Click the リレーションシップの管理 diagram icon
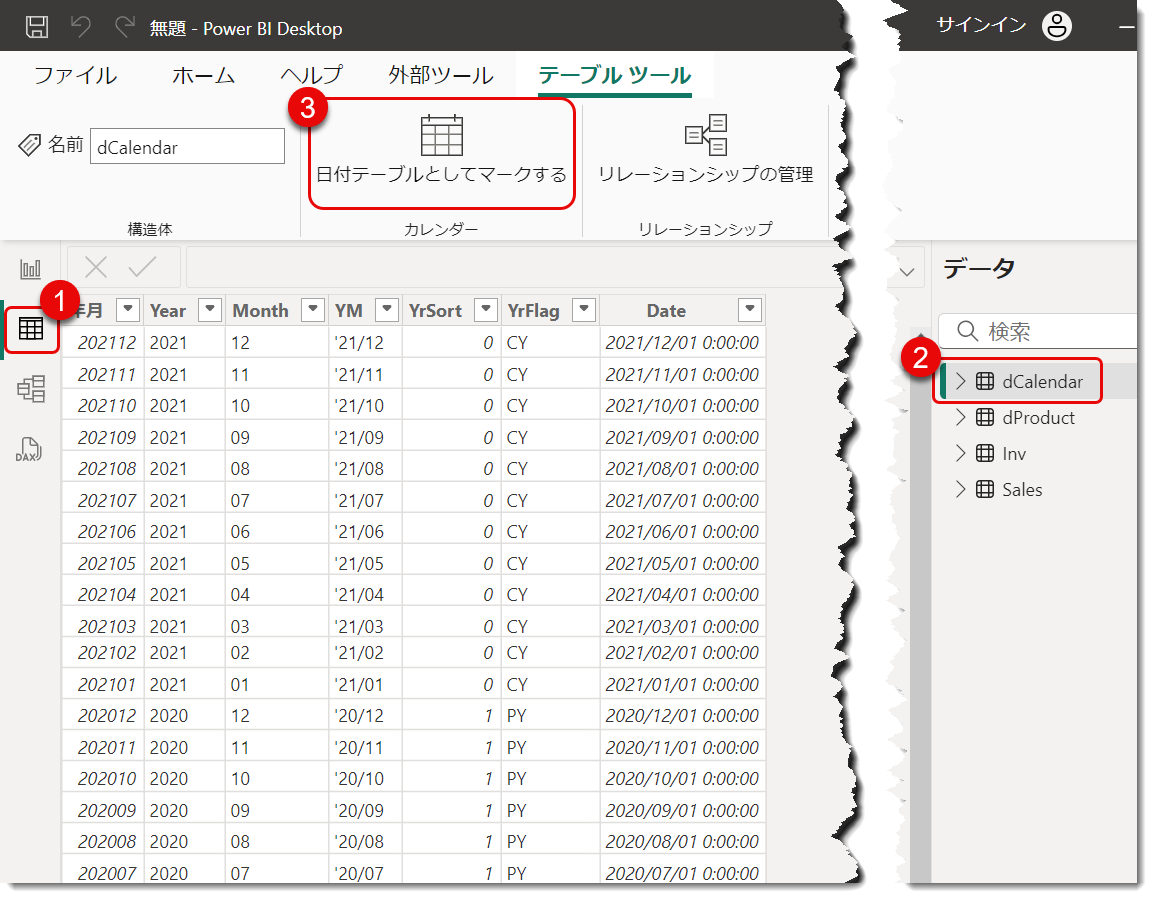 (x=706, y=134)
